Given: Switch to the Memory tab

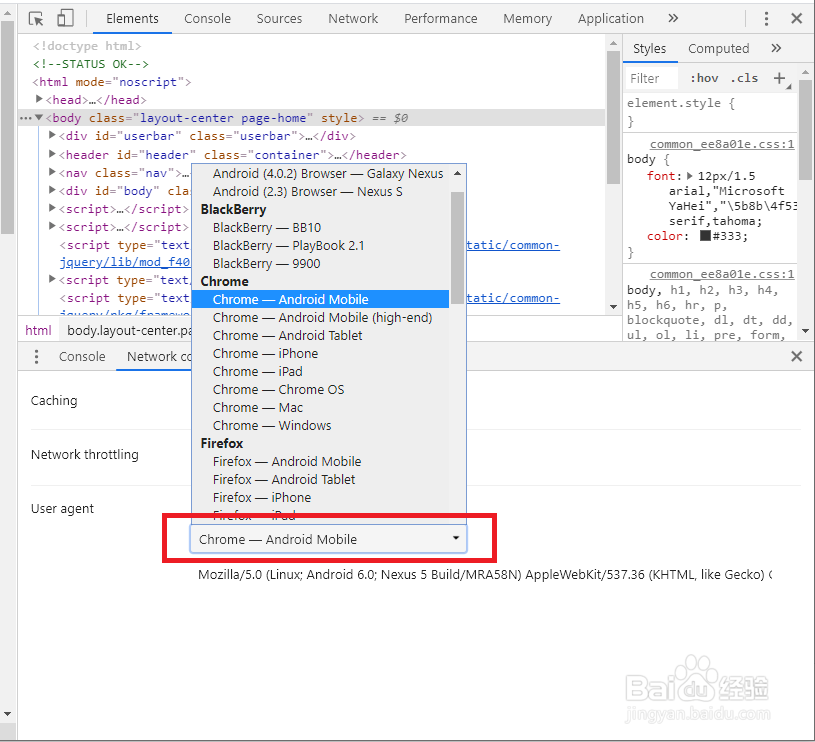Looking at the screenshot, I should coord(528,19).
